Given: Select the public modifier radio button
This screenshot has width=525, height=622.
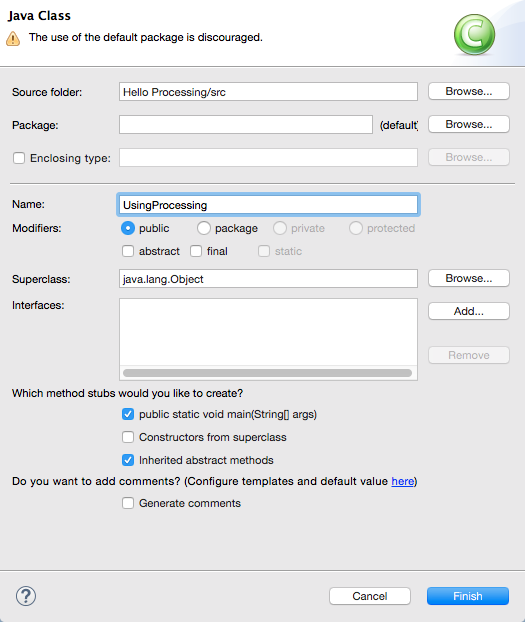Looking at the screenshot, I should pyautogui.click(x=128, y=228).
